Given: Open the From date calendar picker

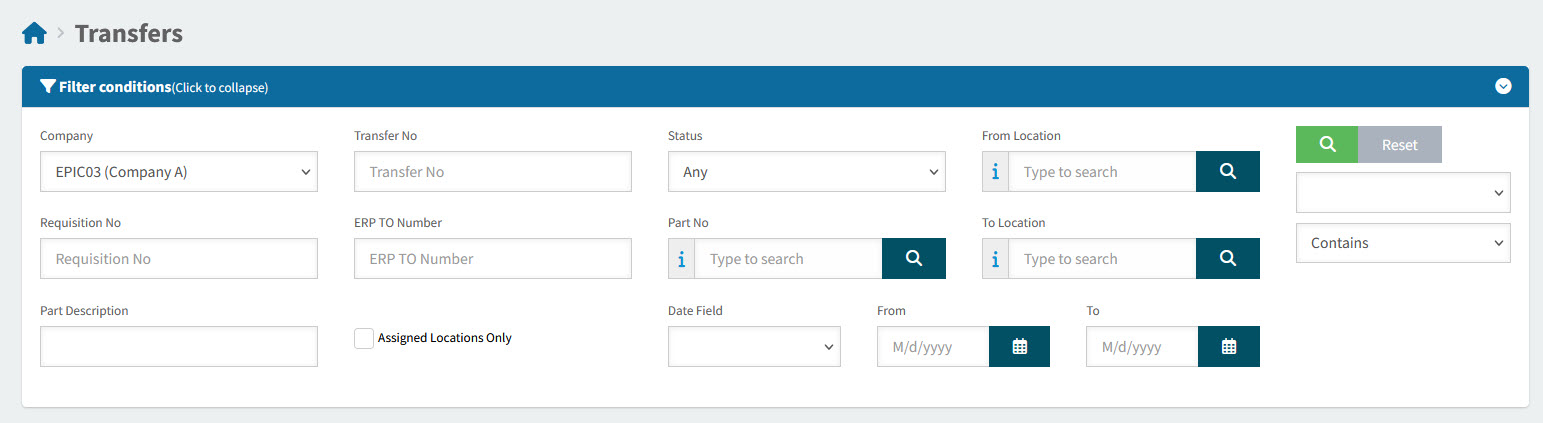Looking at the screenshot, I should coord(1019,347).
